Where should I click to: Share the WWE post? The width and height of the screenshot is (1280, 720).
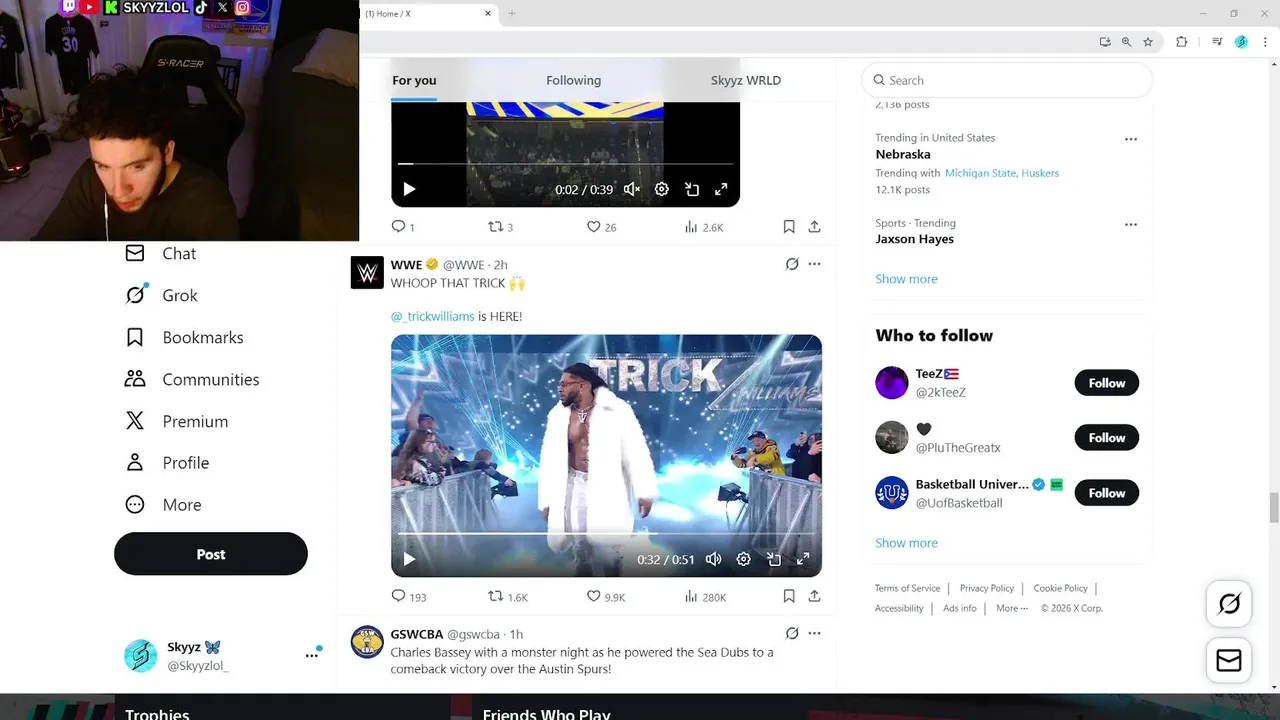814,596
